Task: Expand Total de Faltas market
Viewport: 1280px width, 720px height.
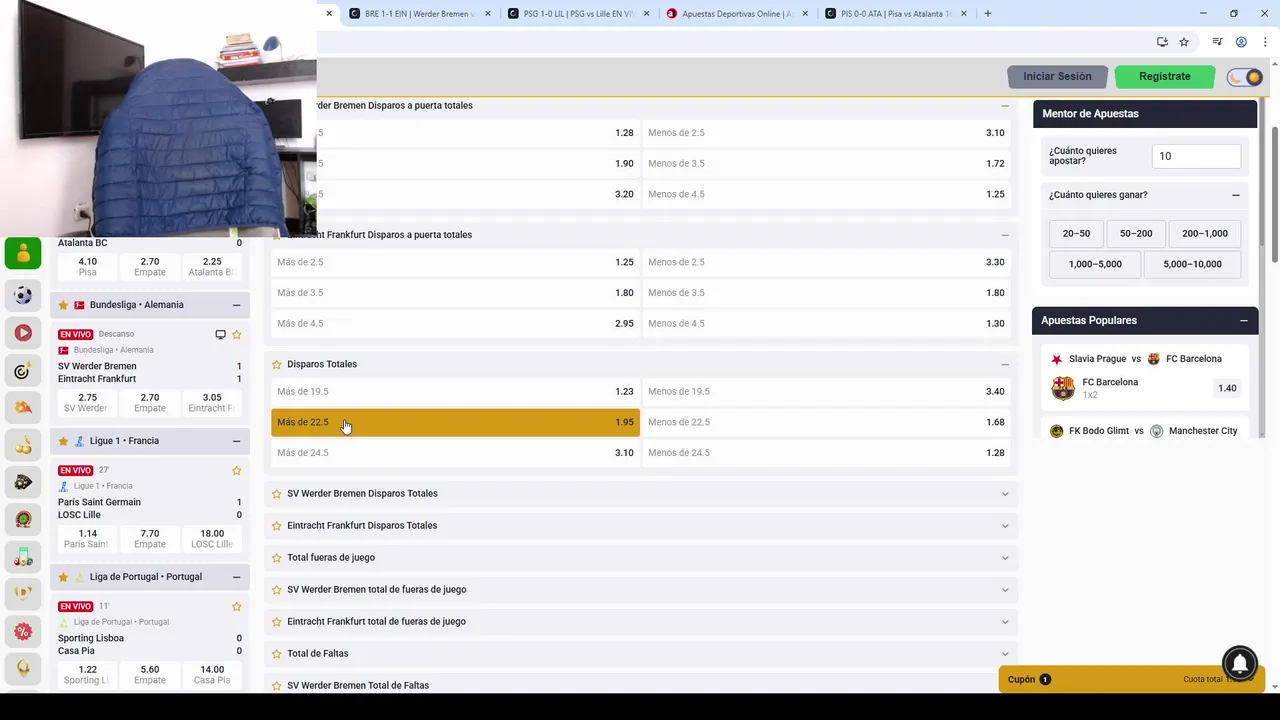Action: (x=1005, y=653)
